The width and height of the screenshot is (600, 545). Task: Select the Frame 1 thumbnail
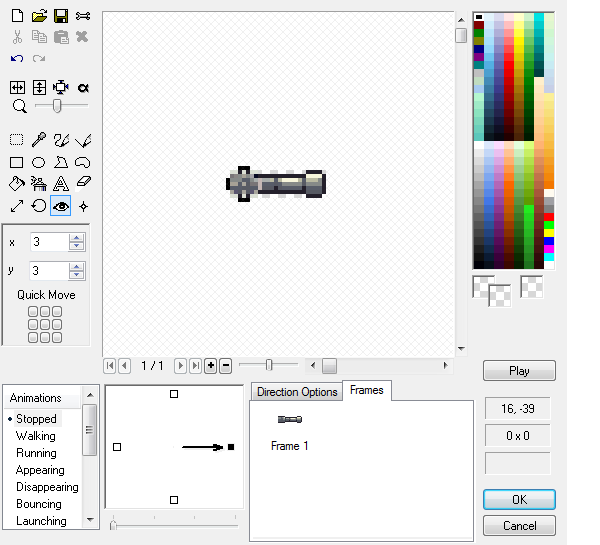pos(290,419)
